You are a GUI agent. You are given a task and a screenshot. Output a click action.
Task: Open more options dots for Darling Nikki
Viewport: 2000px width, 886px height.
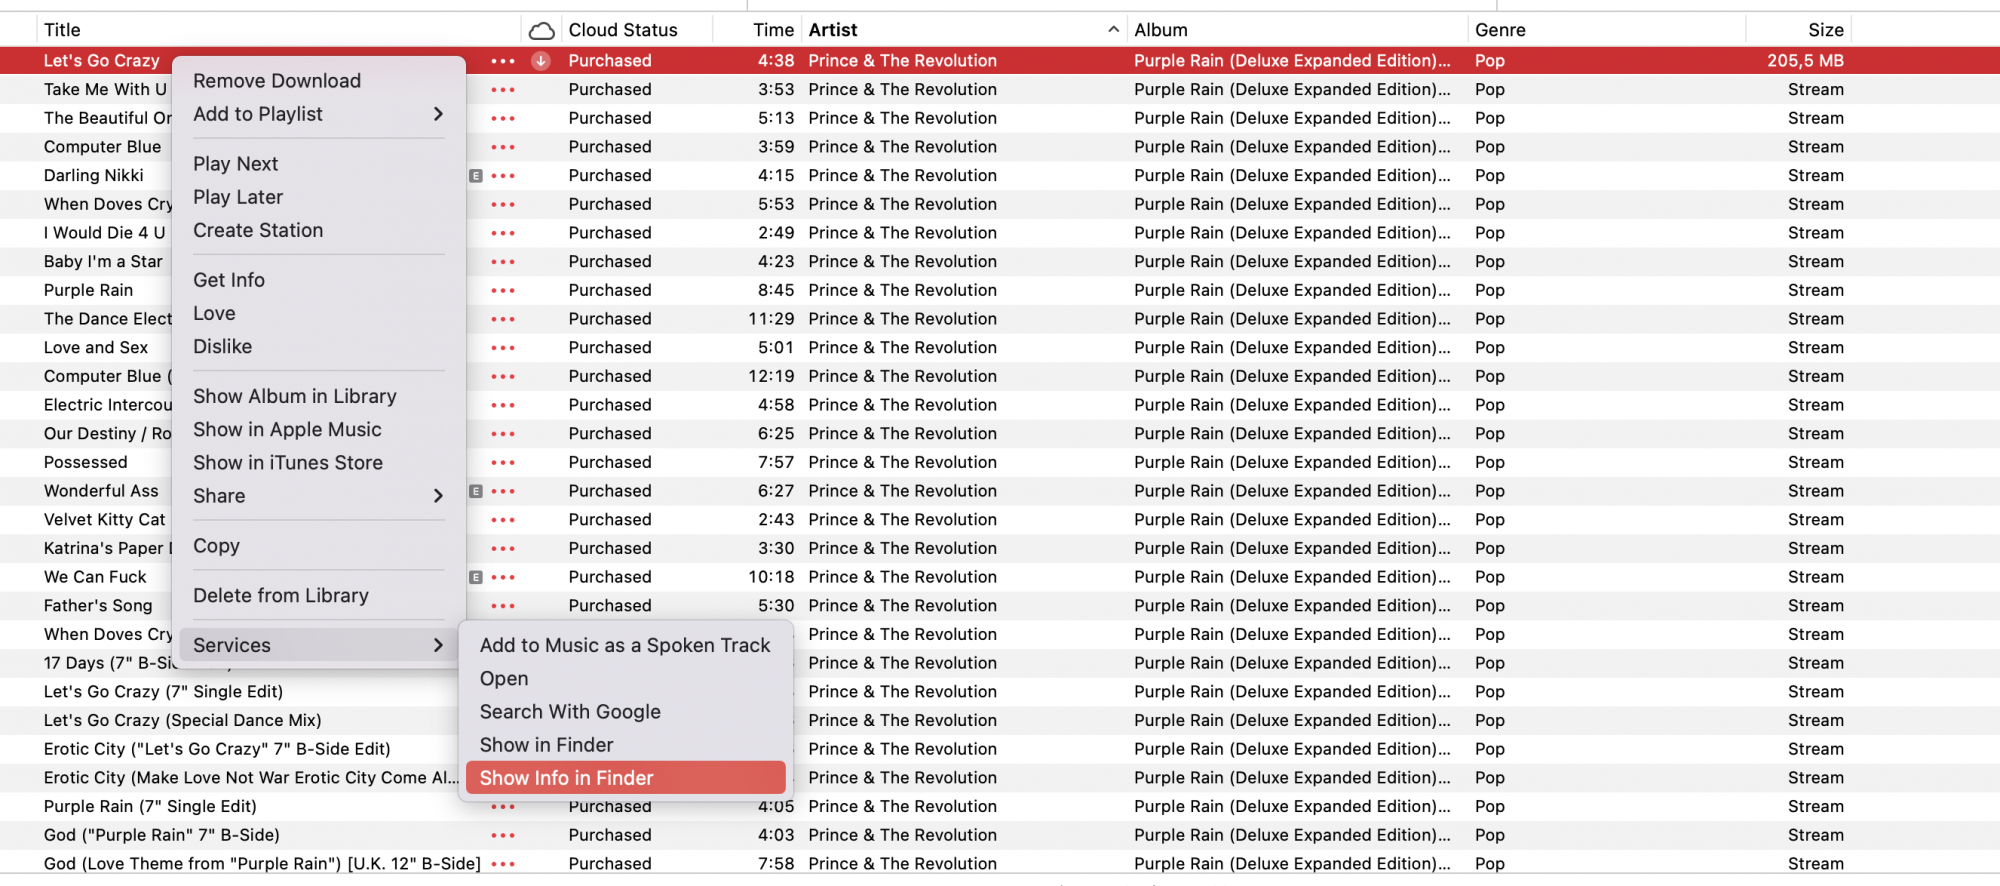(x=503, y=176)
